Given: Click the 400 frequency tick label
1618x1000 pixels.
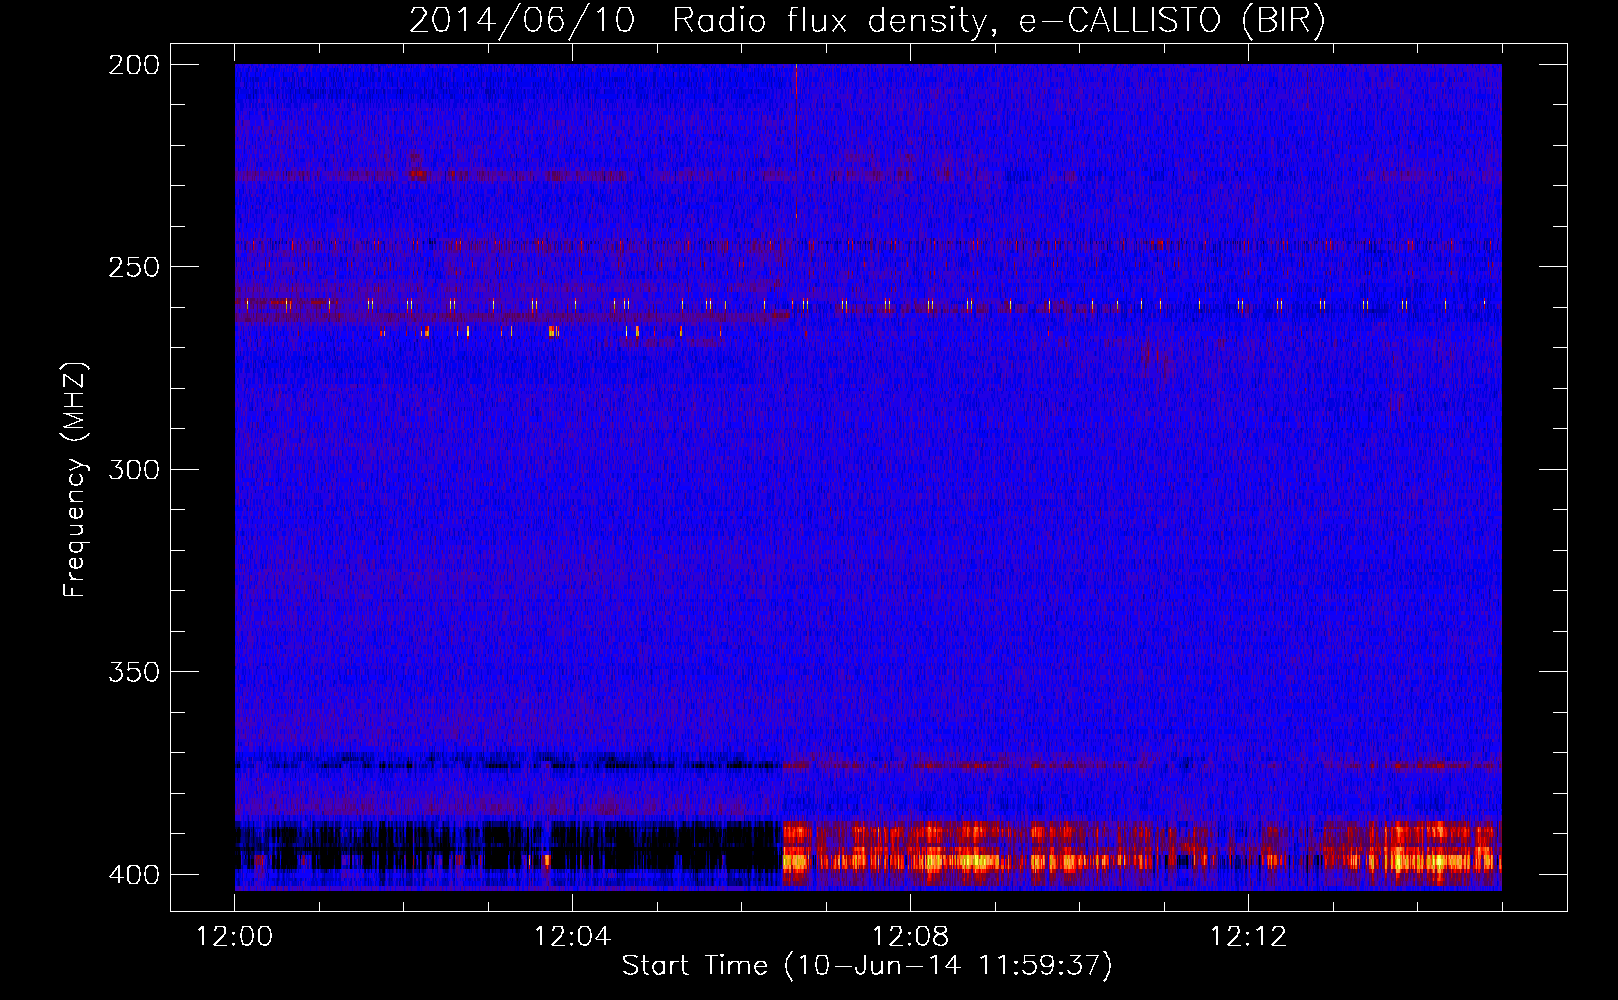Looking at the screenshot, I should tap(134, 875).
